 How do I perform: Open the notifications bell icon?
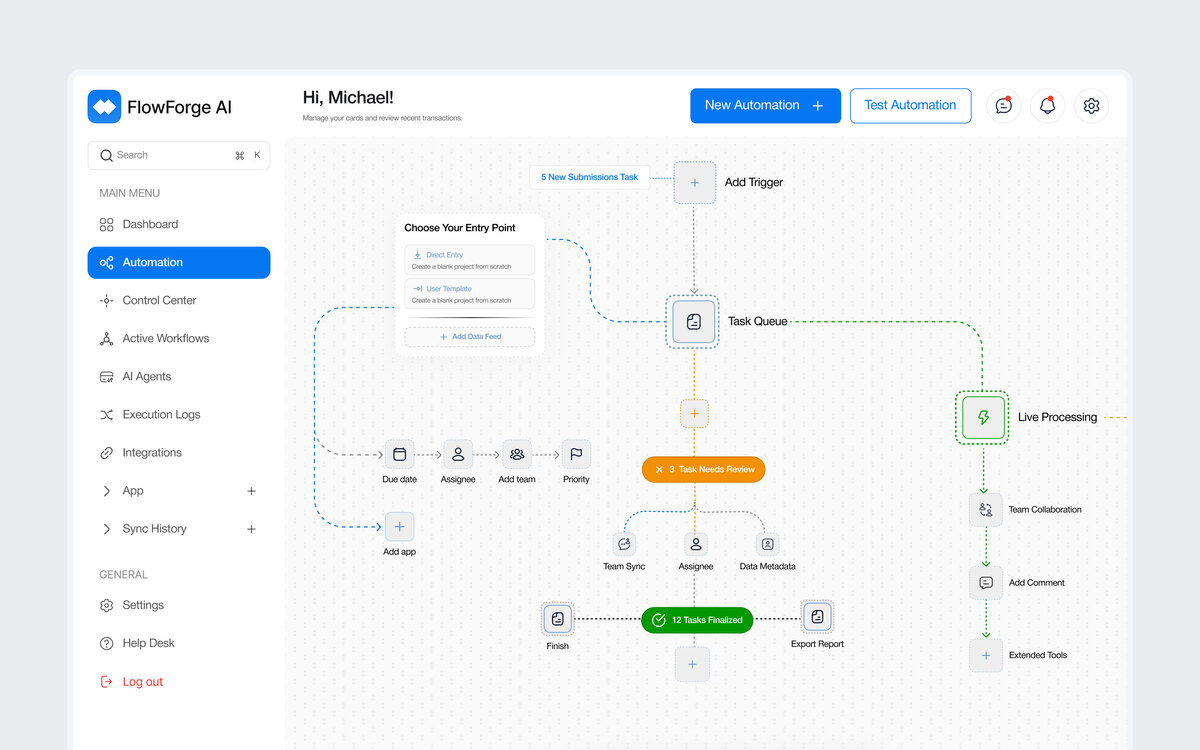(1048, 105)
